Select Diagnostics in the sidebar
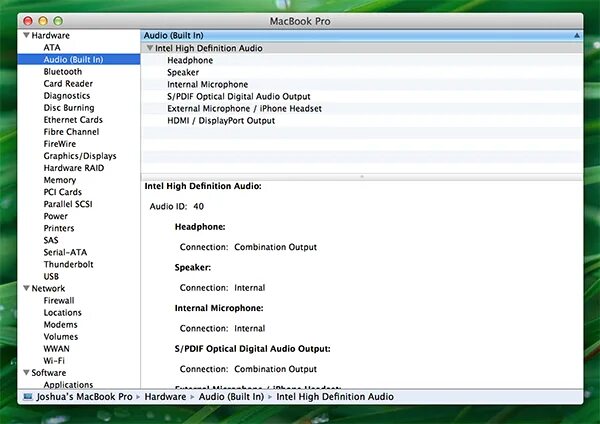600x424 pixels. tap(67, 96)
